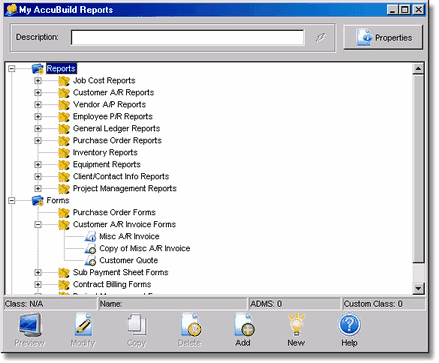439x363 pixels.
Task: Click the Preview monitor icon
Action: click(30, 325)
